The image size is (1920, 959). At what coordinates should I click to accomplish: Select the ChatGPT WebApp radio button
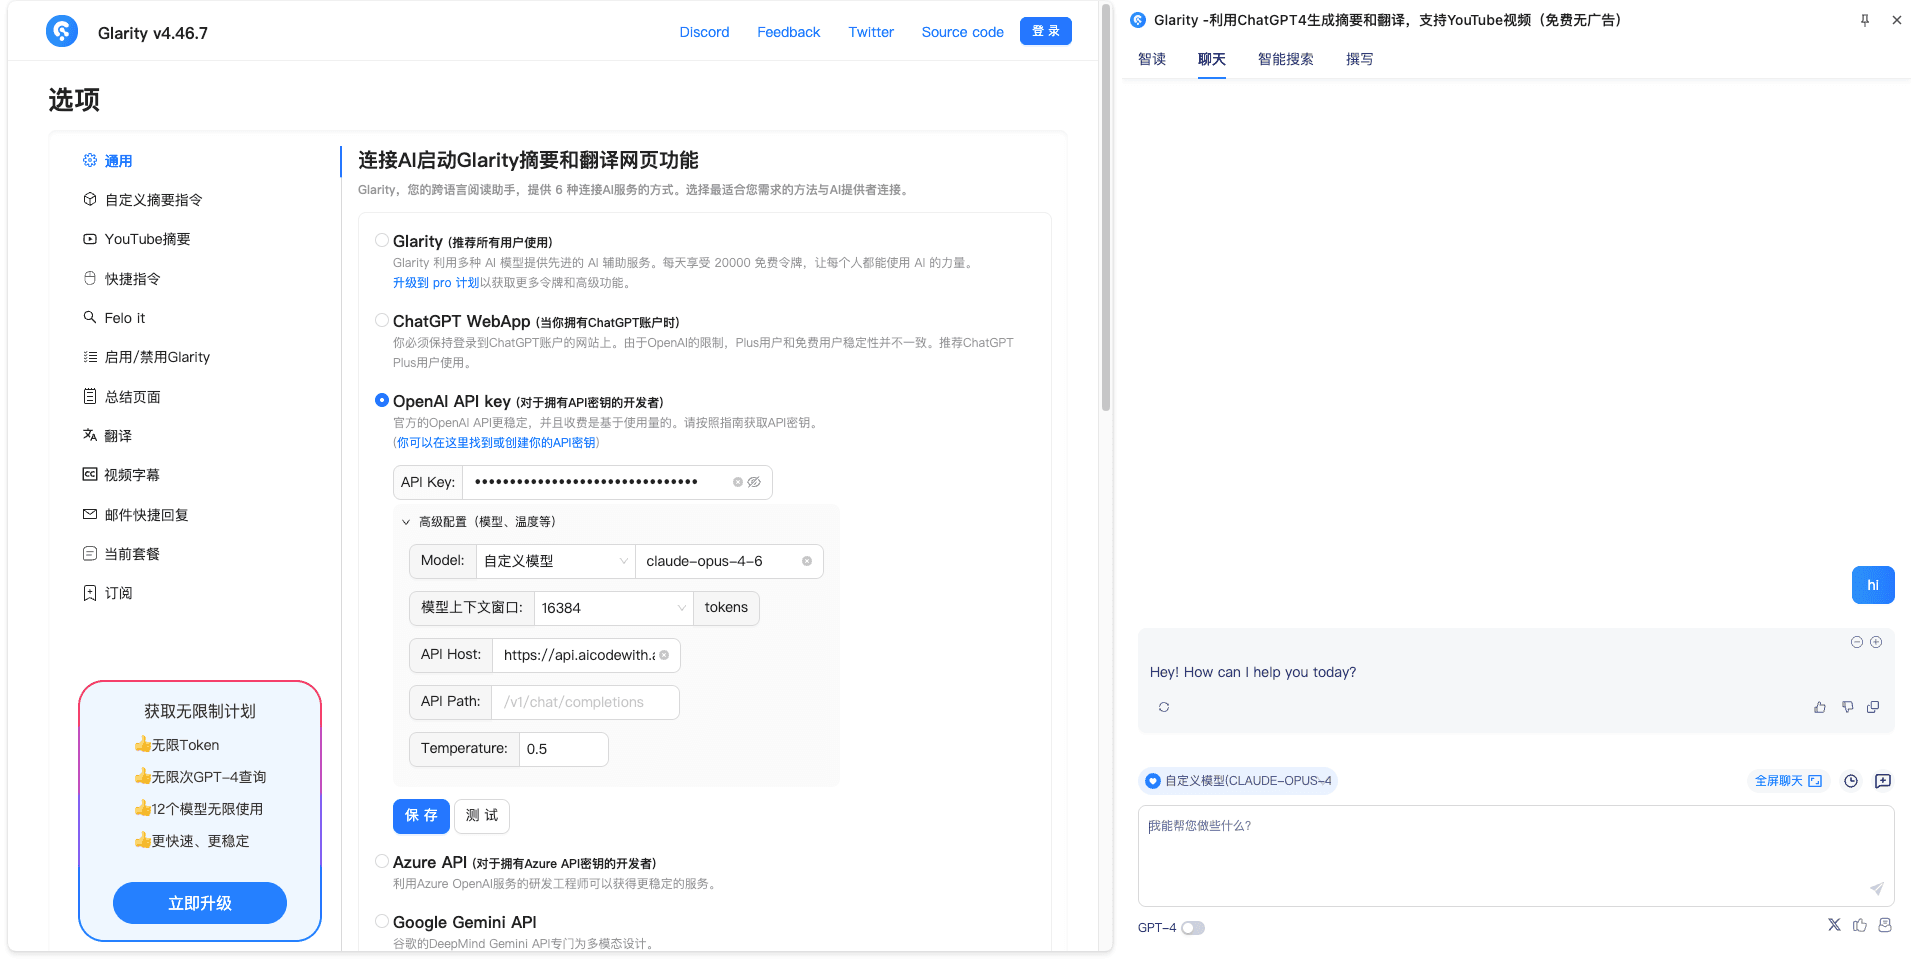tap(382, 320)
